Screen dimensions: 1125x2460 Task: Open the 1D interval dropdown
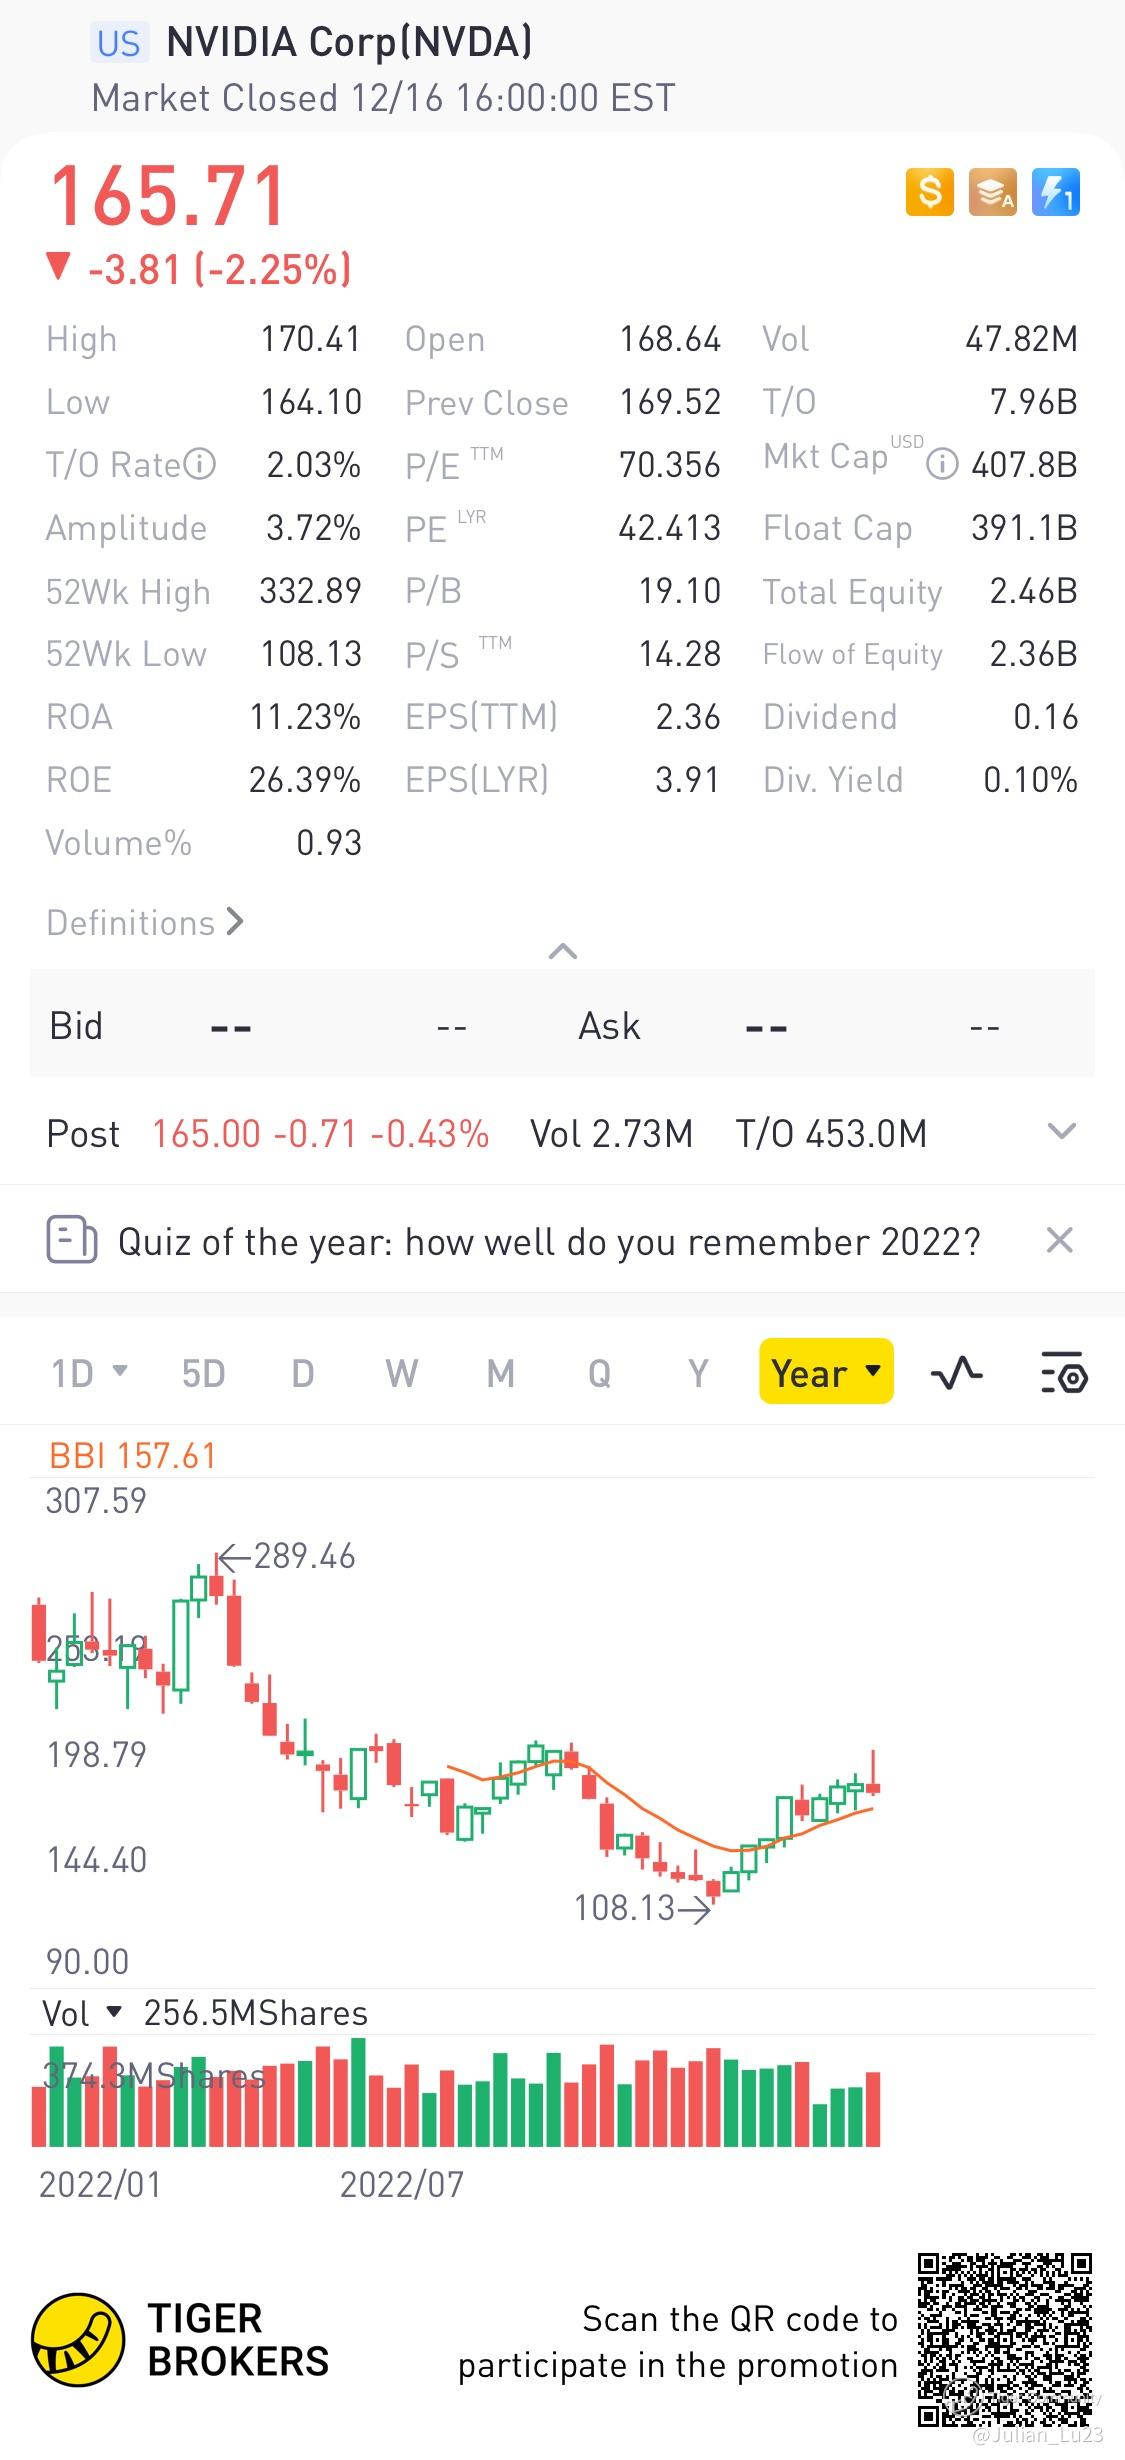coord(89,1373)
